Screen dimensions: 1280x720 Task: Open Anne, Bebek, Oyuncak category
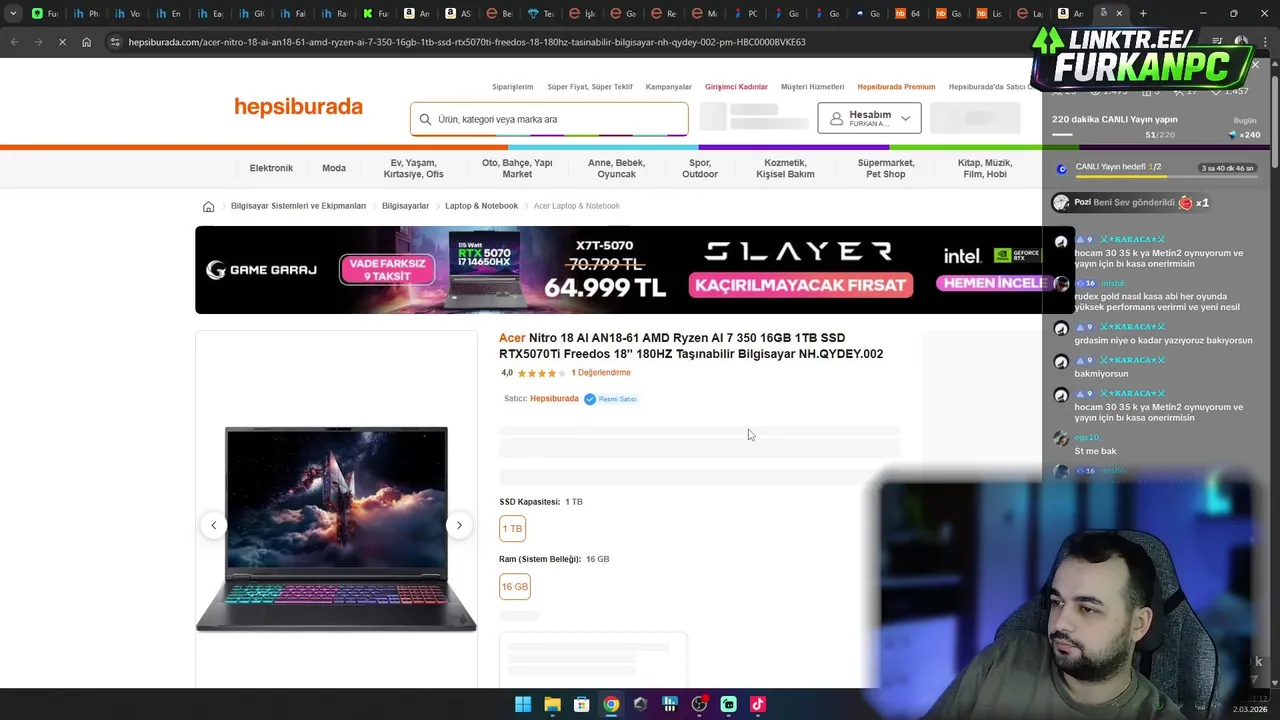616,168
